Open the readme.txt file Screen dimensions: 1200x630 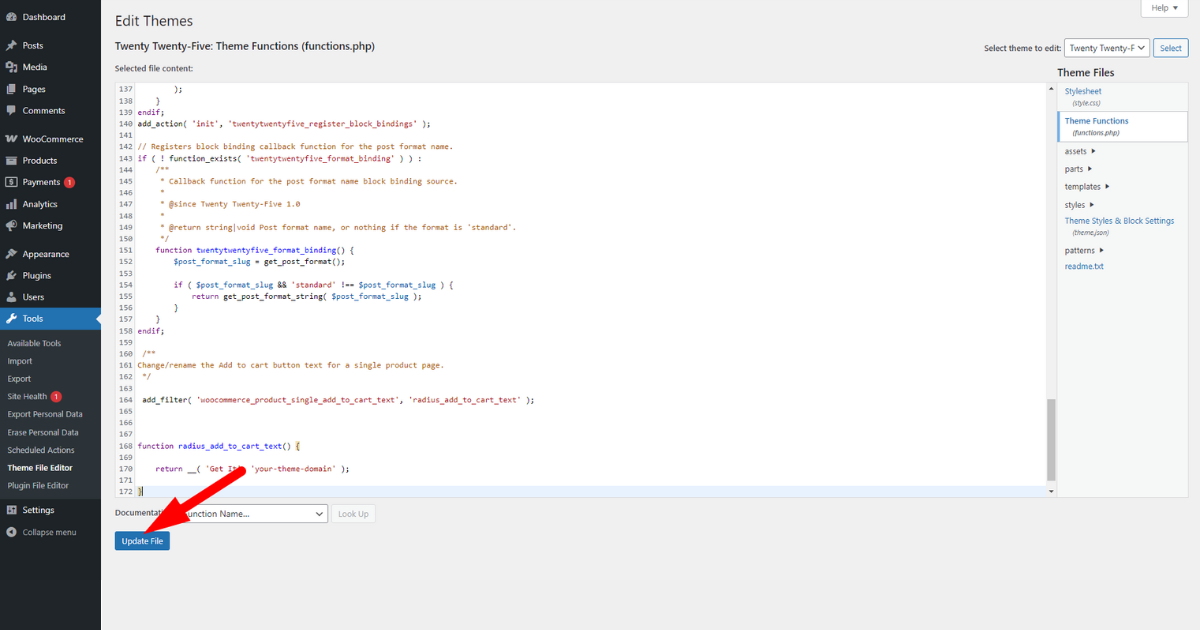(x=1084, y=267)
